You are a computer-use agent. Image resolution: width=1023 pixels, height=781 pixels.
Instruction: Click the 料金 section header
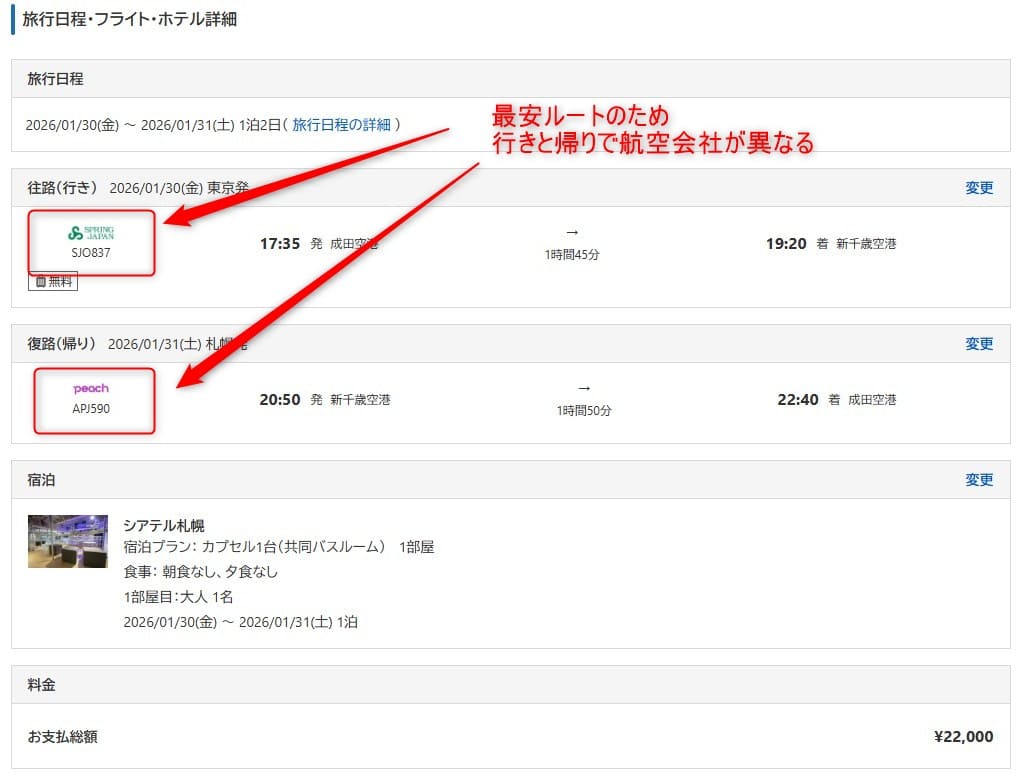(42, 685)
